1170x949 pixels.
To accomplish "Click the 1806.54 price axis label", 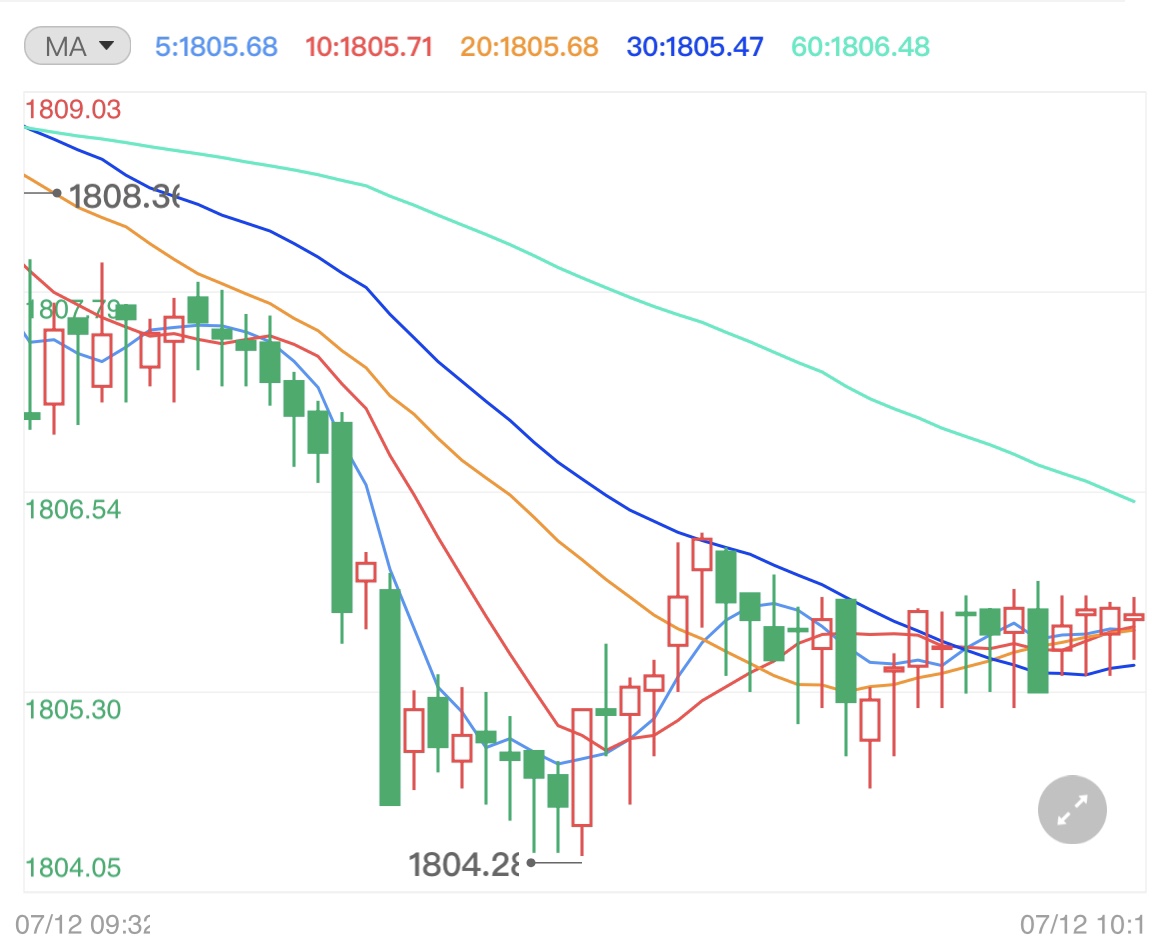I will click(x=72, y=510).
